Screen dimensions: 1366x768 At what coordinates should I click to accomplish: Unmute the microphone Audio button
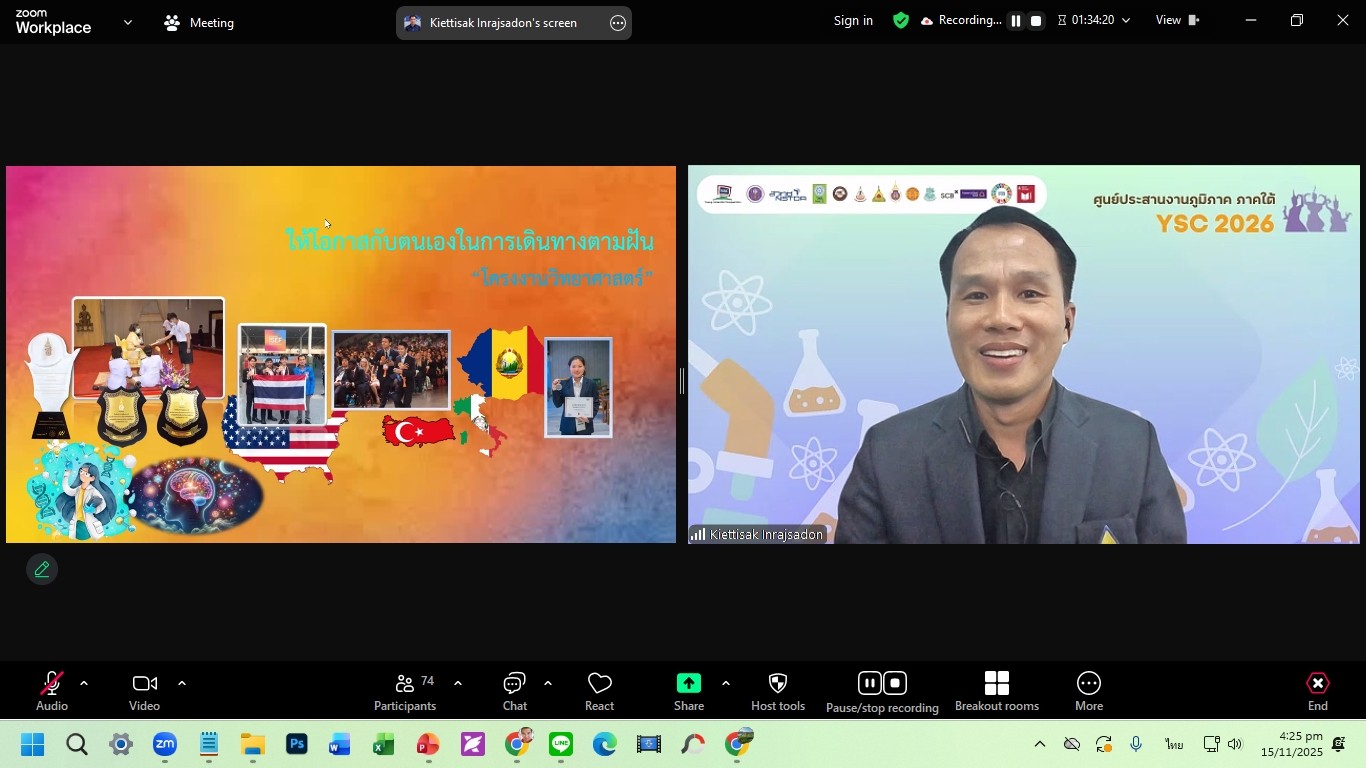(x=52, y=691)
